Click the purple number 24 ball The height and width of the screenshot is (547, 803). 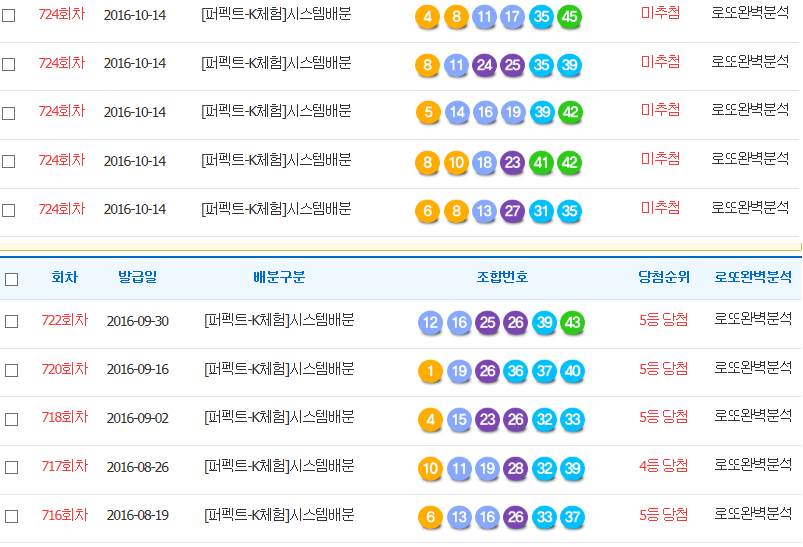pyautogui.click(x=485, y=66)
